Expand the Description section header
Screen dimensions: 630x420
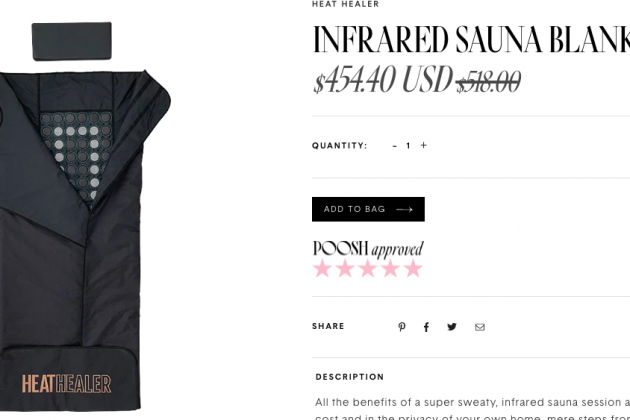pyautogui.click(x=350, y=377)
